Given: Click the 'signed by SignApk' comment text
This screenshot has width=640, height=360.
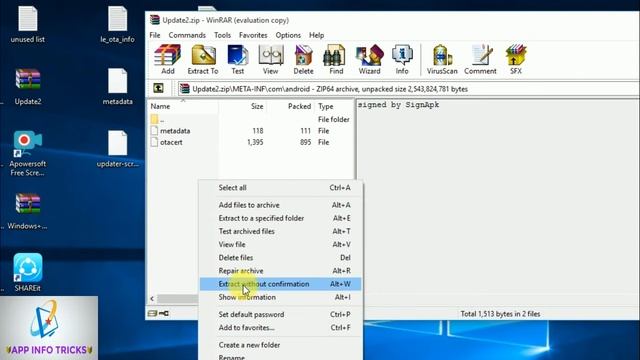Looking at the screenshot, I should (398, 105).
